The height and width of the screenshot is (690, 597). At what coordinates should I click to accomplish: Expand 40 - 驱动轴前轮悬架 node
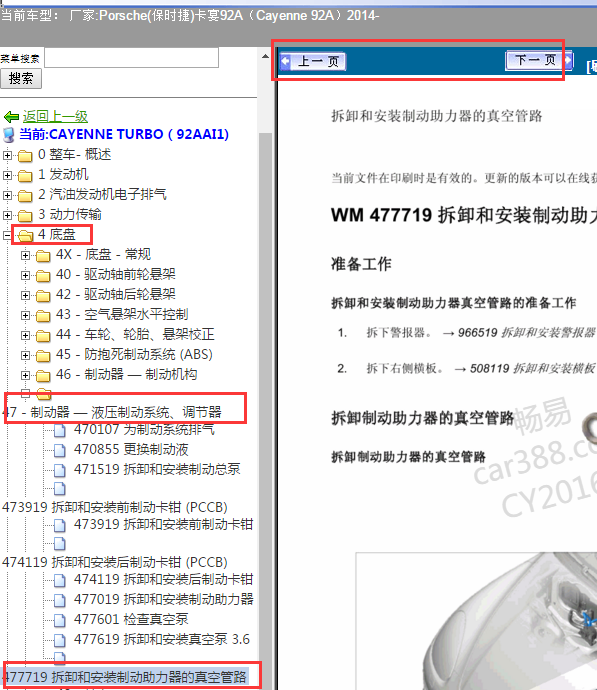pos(26,275)
